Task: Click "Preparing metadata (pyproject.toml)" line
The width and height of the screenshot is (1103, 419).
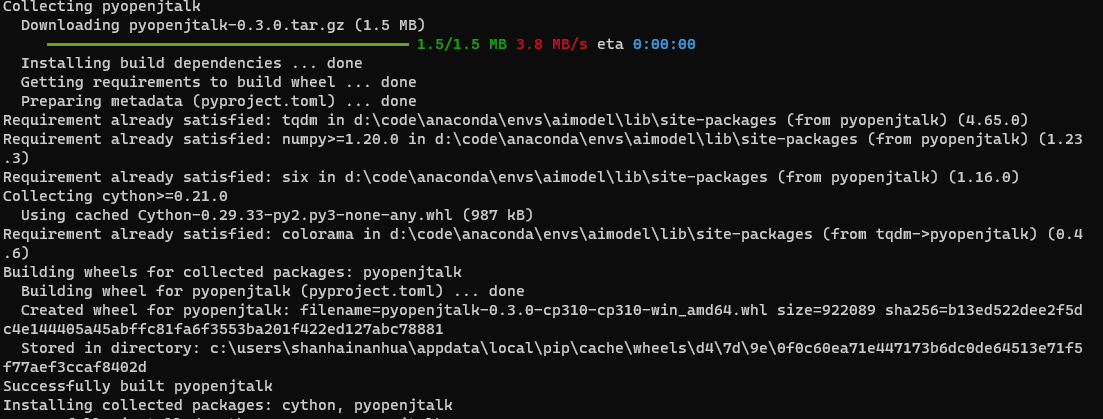Action: (x=218, y=101)
